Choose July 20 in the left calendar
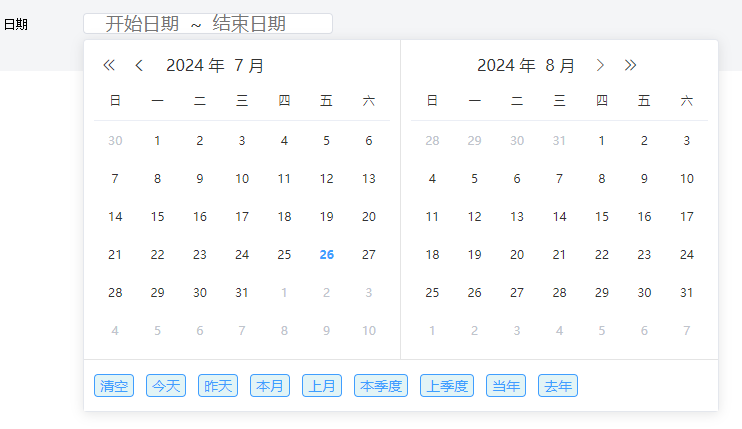This screenshot has width=742, height=429. (x=369, y=217)
